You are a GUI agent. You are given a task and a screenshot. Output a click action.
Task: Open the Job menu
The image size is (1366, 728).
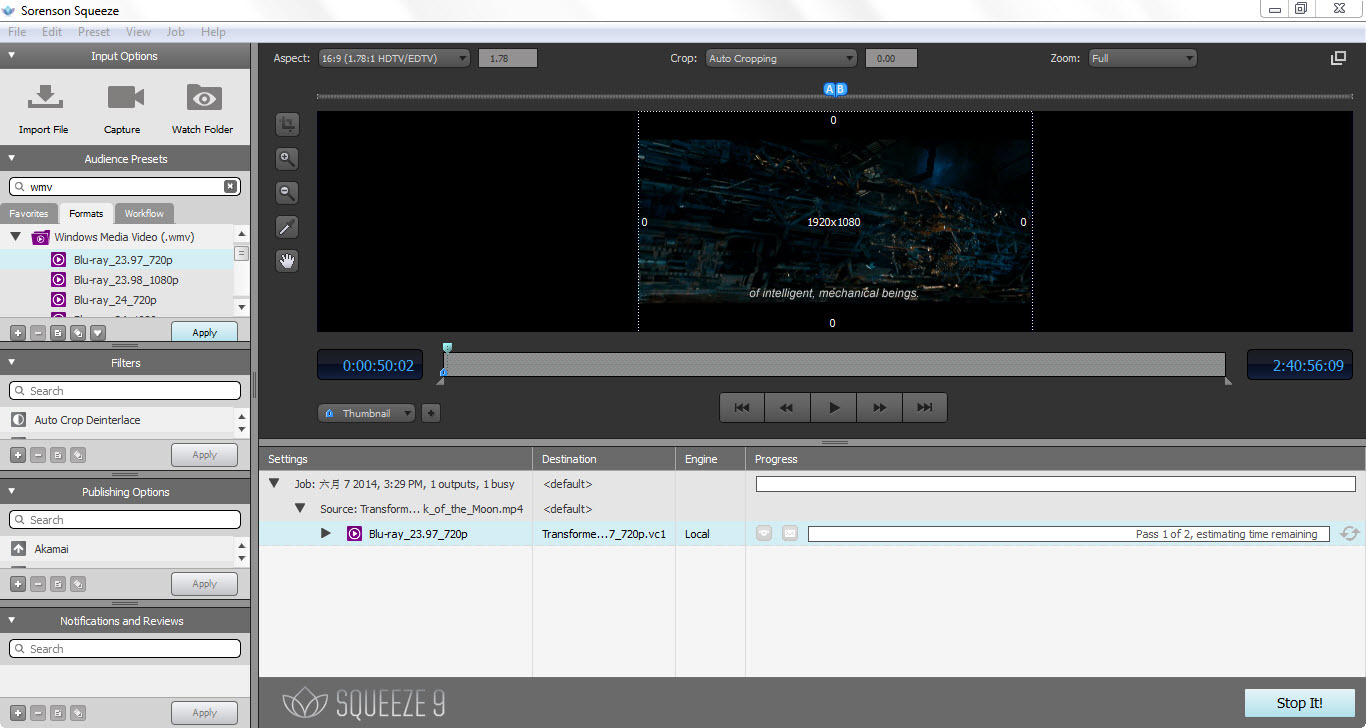pos(176,32)
